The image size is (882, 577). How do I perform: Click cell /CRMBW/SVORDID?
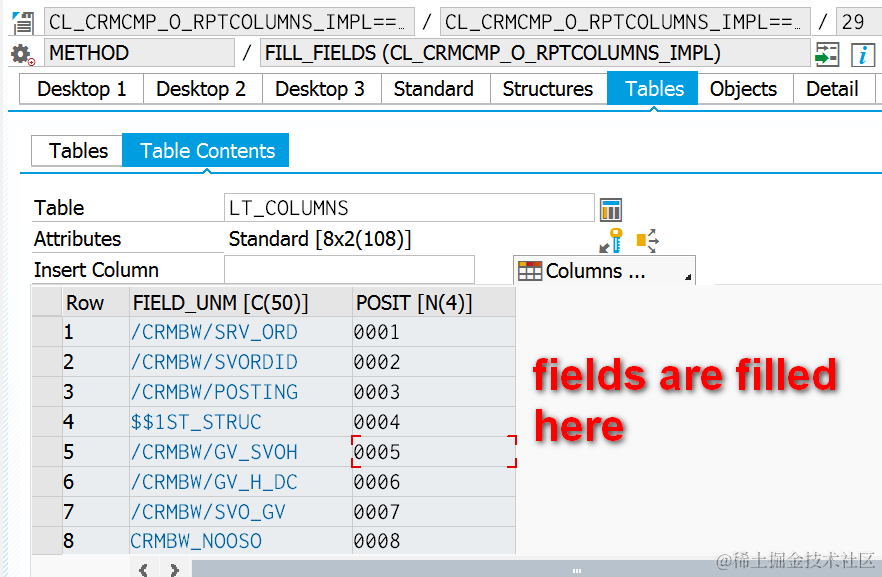(x=241, y=362)
